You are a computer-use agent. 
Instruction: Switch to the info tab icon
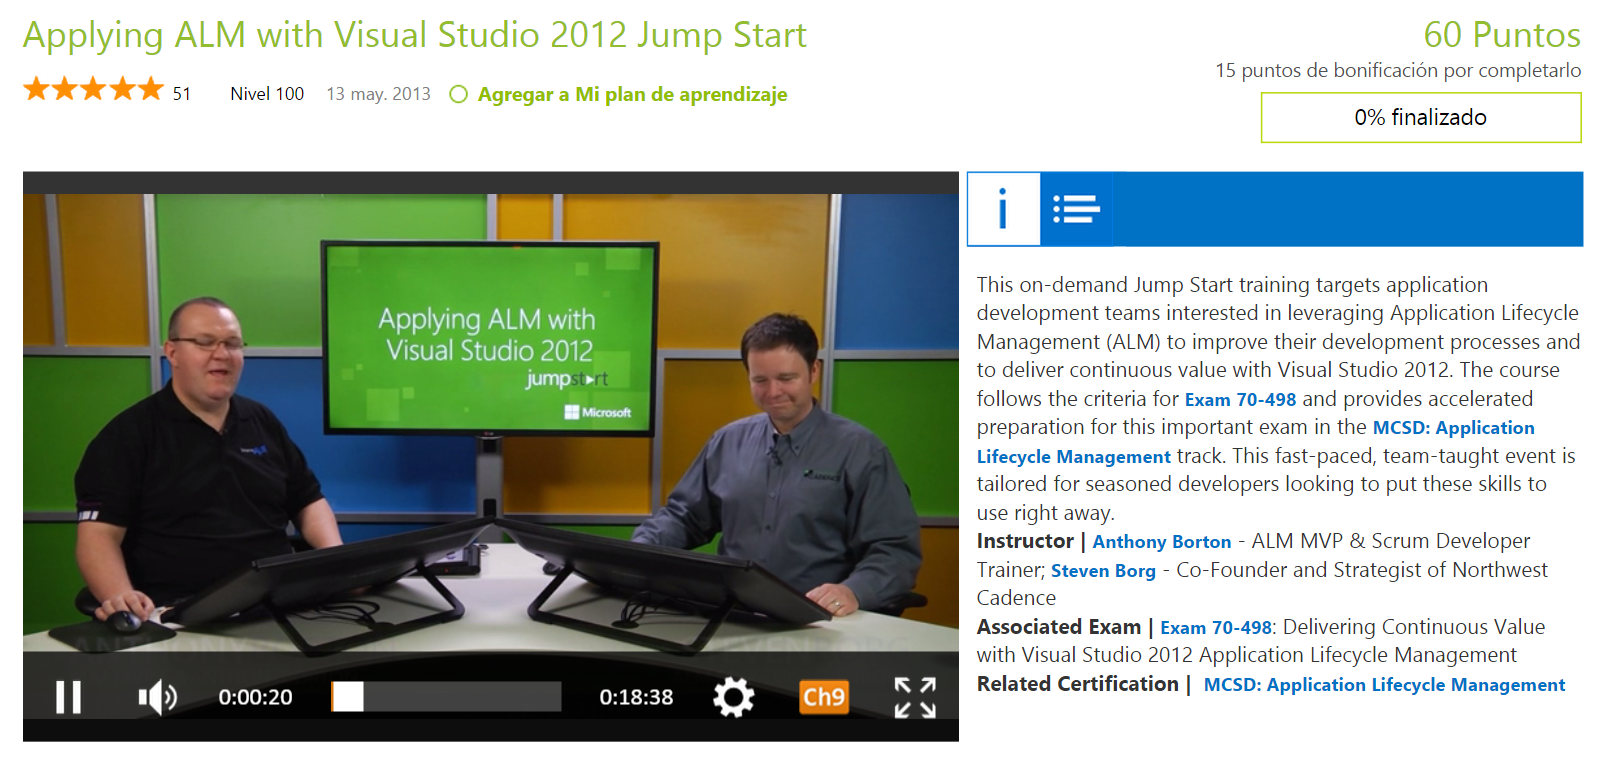point(1003,209)
